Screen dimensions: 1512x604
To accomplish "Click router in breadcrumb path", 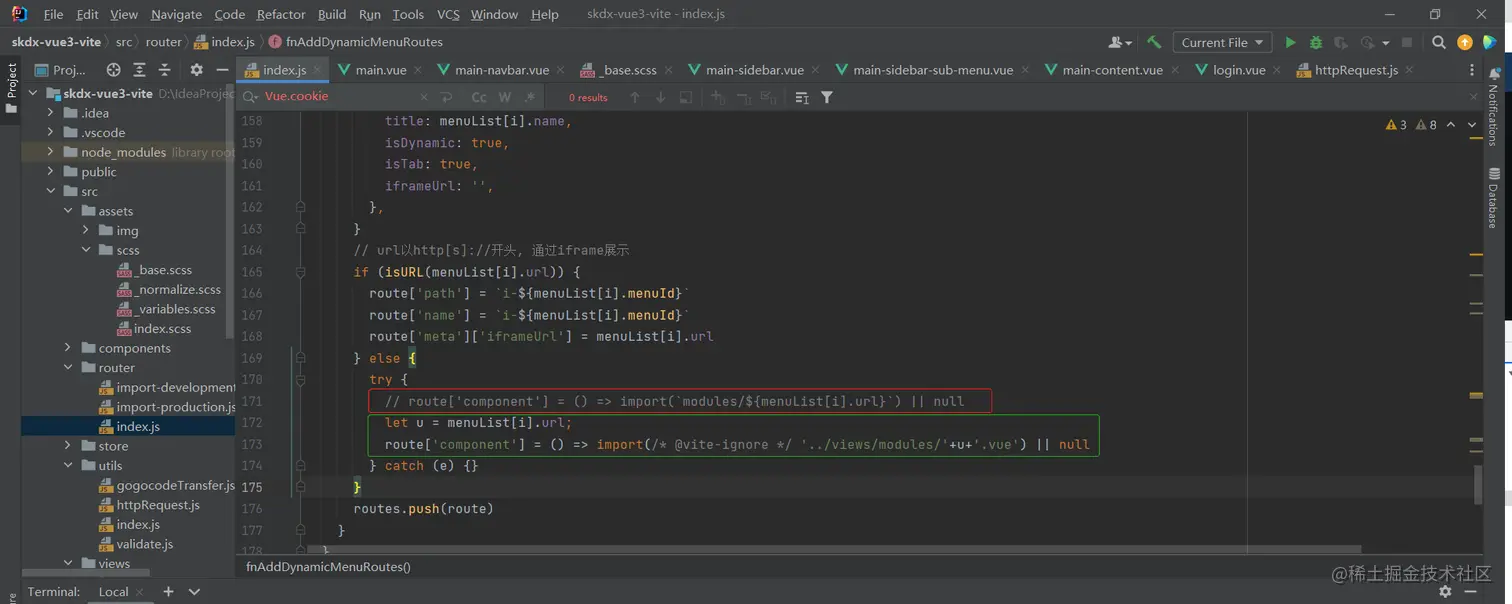I will [x=164, y=42].
